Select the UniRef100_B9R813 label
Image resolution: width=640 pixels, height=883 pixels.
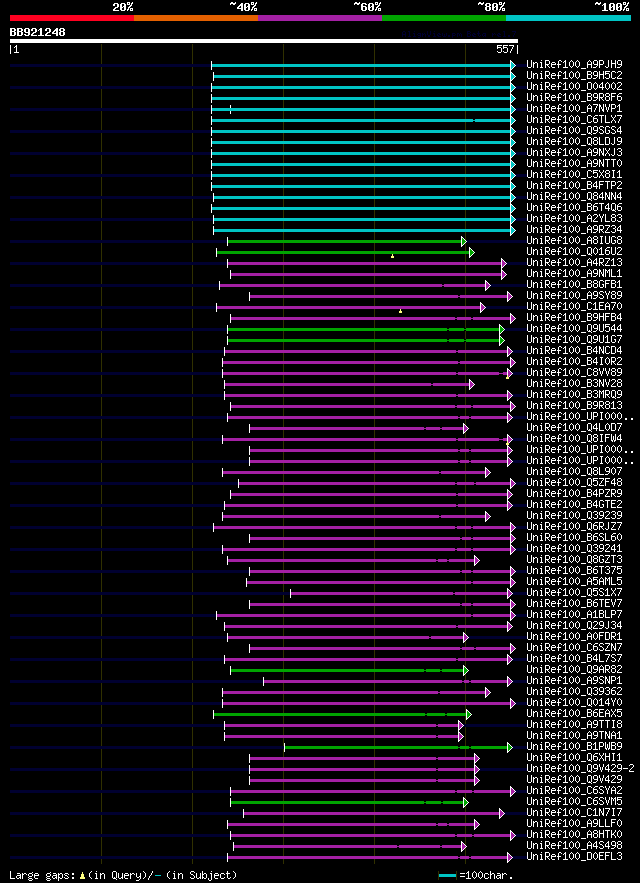(x=574, y=406)
